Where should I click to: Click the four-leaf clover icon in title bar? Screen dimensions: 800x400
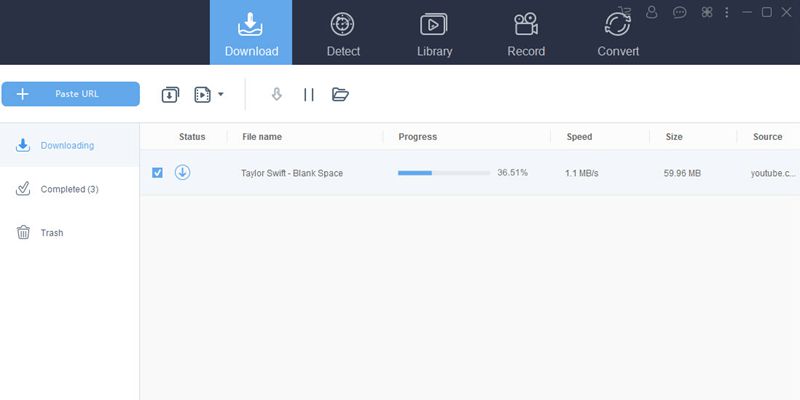(x=707, y=12)
